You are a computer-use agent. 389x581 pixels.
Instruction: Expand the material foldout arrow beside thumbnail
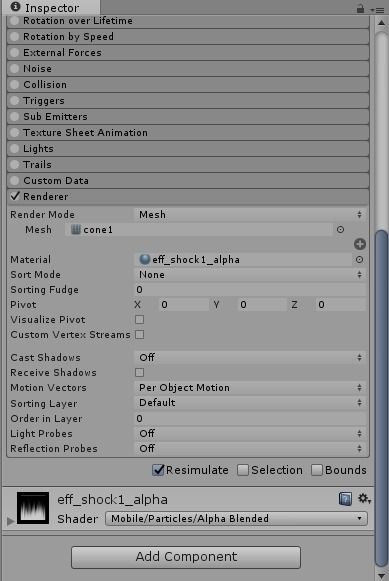[x=10, y=521]
